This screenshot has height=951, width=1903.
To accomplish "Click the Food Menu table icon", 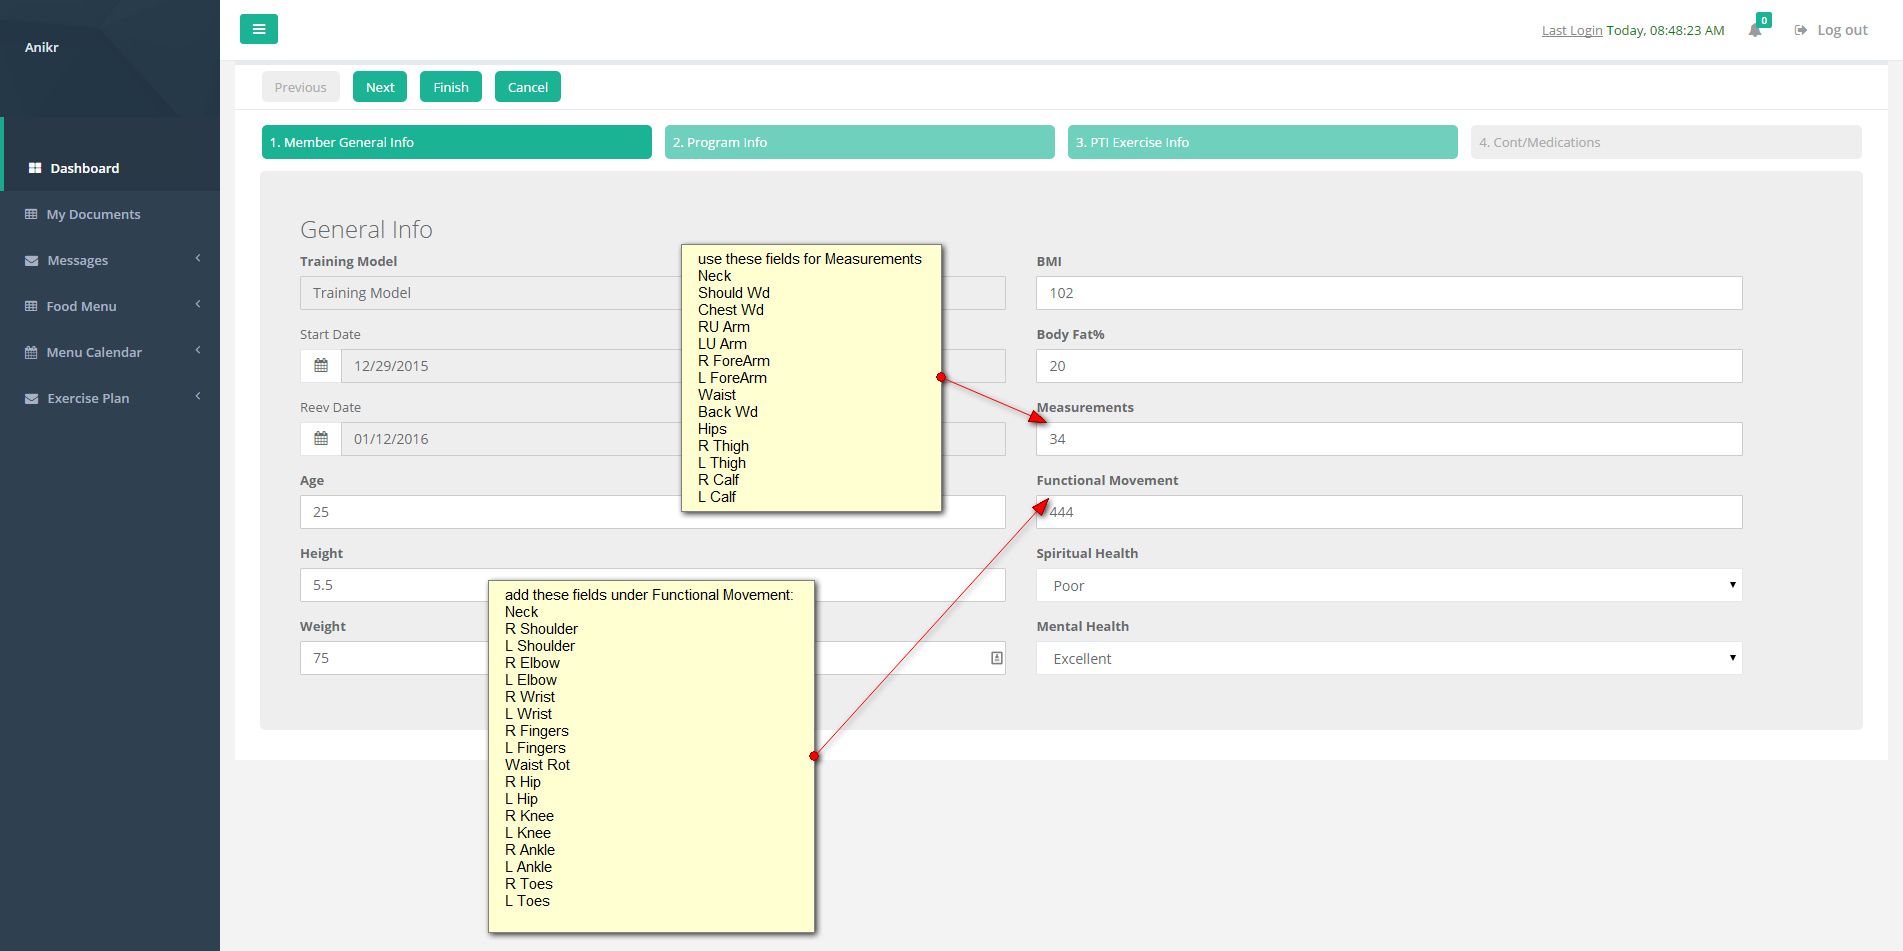I will click(x=31, y=306).
